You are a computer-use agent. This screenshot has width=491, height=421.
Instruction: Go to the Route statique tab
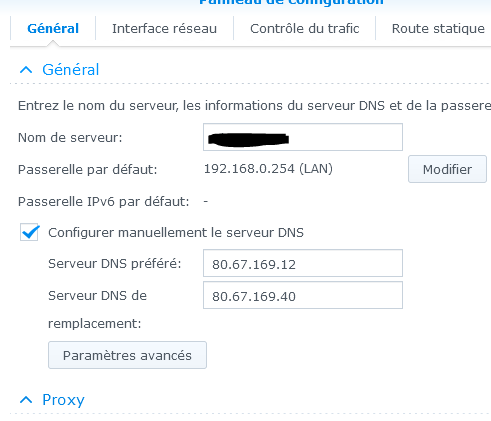(x=438, y=29)
